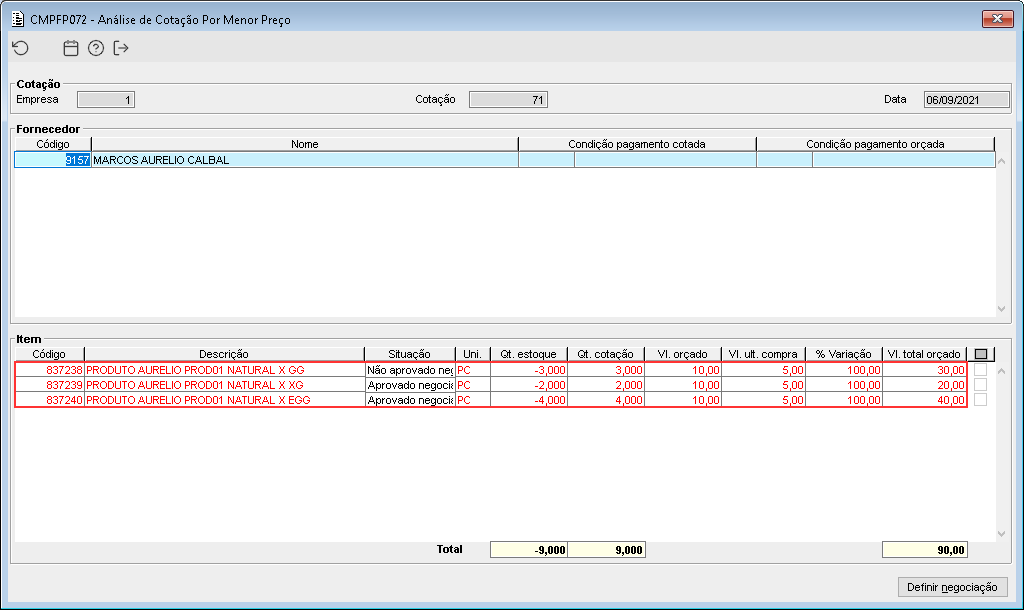
Task: Click the Data field showing 06/09/2021
Action: point(967,100)
